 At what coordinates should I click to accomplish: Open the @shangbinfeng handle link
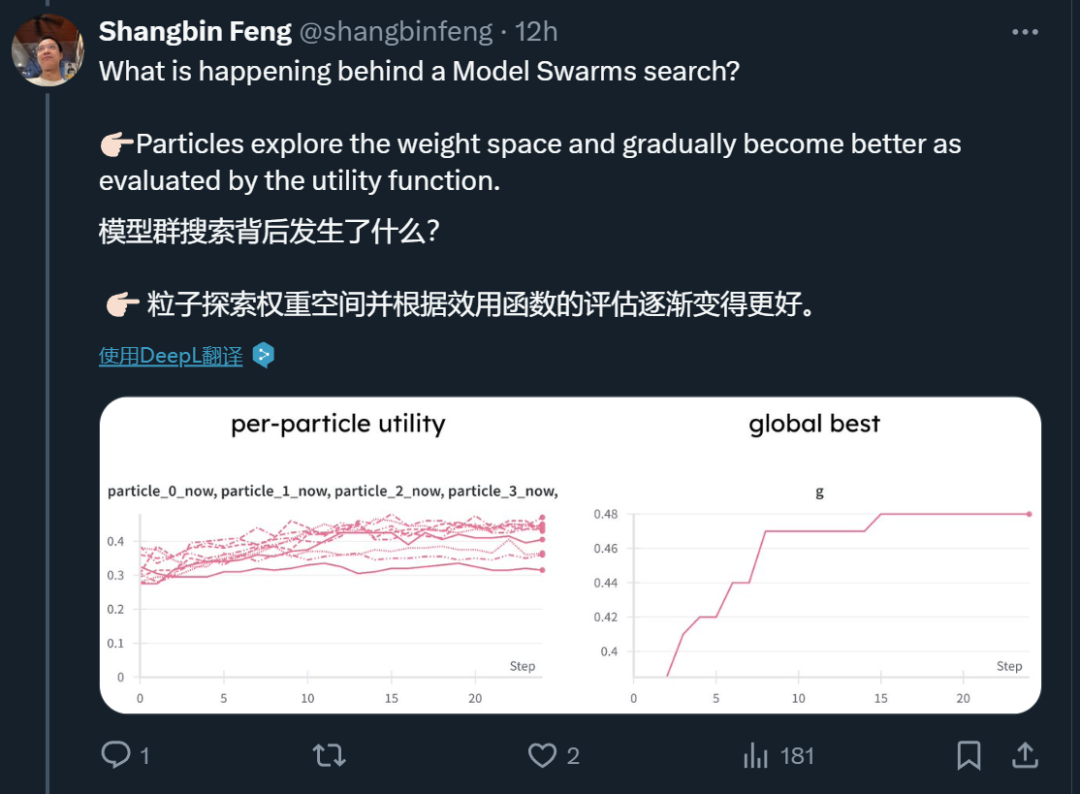396,32
